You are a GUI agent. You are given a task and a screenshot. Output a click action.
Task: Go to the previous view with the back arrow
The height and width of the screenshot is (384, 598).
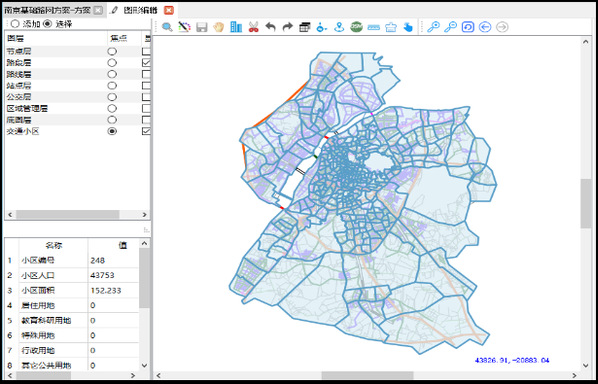[x=485, y=27]
